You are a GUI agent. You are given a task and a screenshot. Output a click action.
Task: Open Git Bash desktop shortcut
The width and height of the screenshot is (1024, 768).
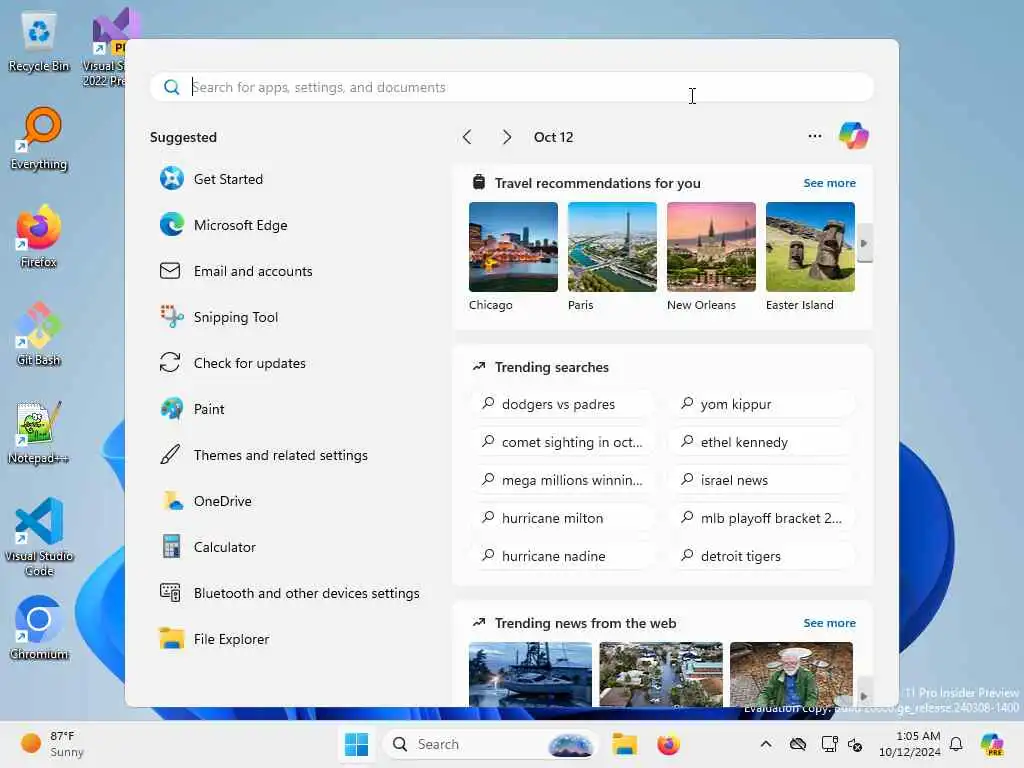coord(39,334)
